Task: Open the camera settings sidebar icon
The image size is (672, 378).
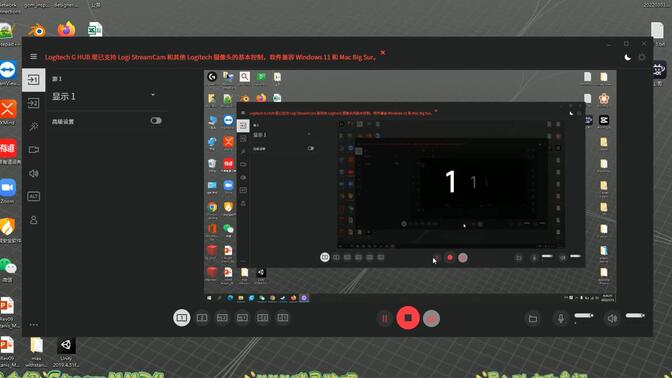Action: [x=33, y=150]
